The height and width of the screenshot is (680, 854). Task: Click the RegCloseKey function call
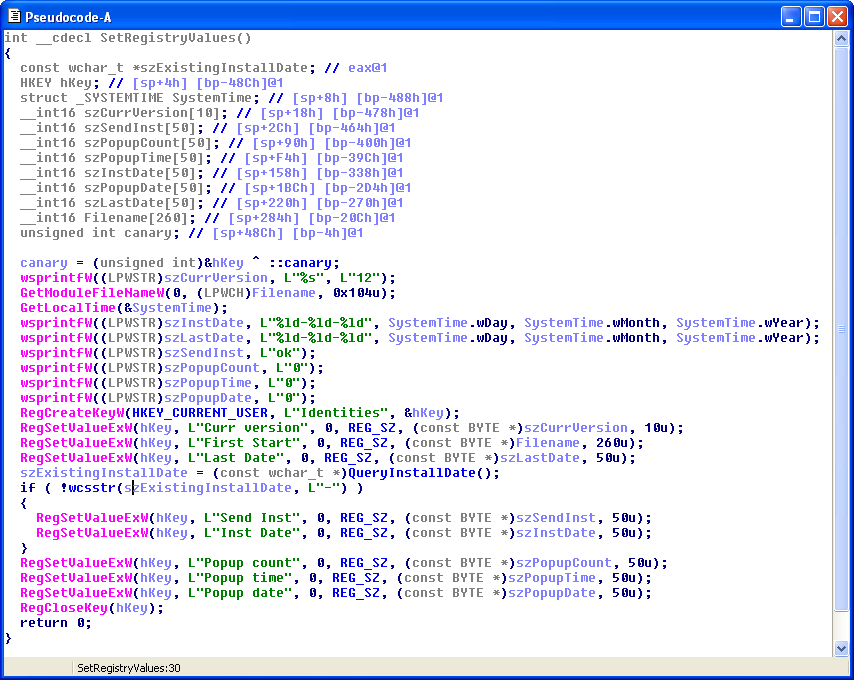64,608
